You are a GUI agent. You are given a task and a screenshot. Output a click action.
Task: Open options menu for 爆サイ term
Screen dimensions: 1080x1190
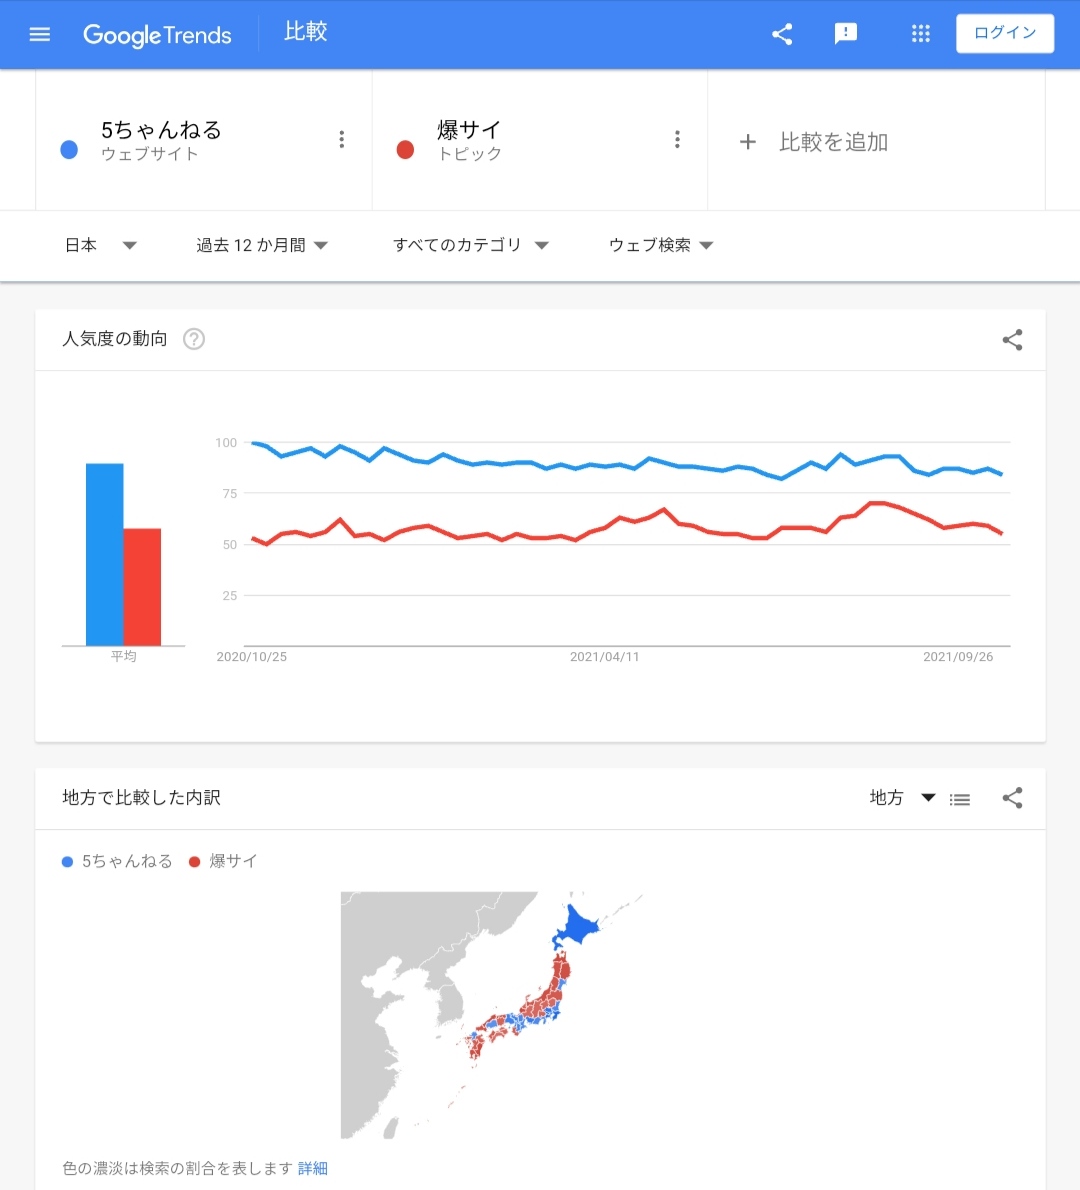point(677,140)
